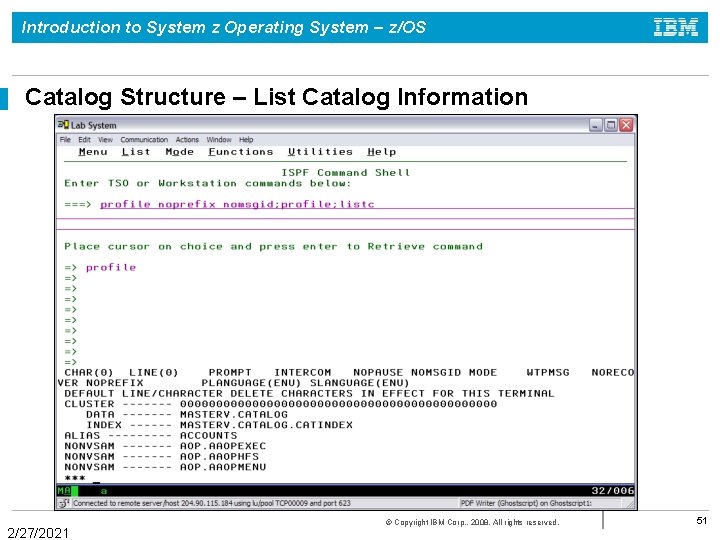This screenshot has height=540, width=720.
Task: Select ISPF Mode action bar item
Action: [x=180, y=152]
